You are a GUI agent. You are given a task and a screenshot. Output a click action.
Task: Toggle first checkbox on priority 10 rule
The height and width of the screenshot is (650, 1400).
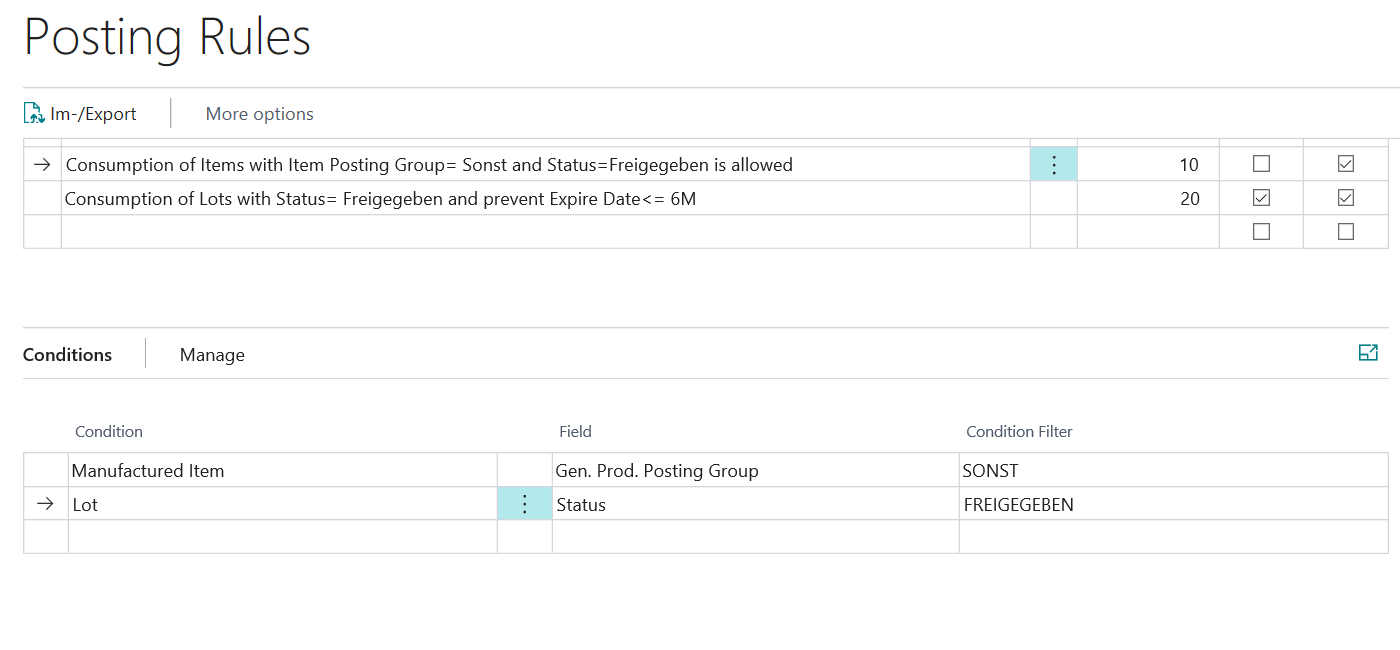[1261, 164]
